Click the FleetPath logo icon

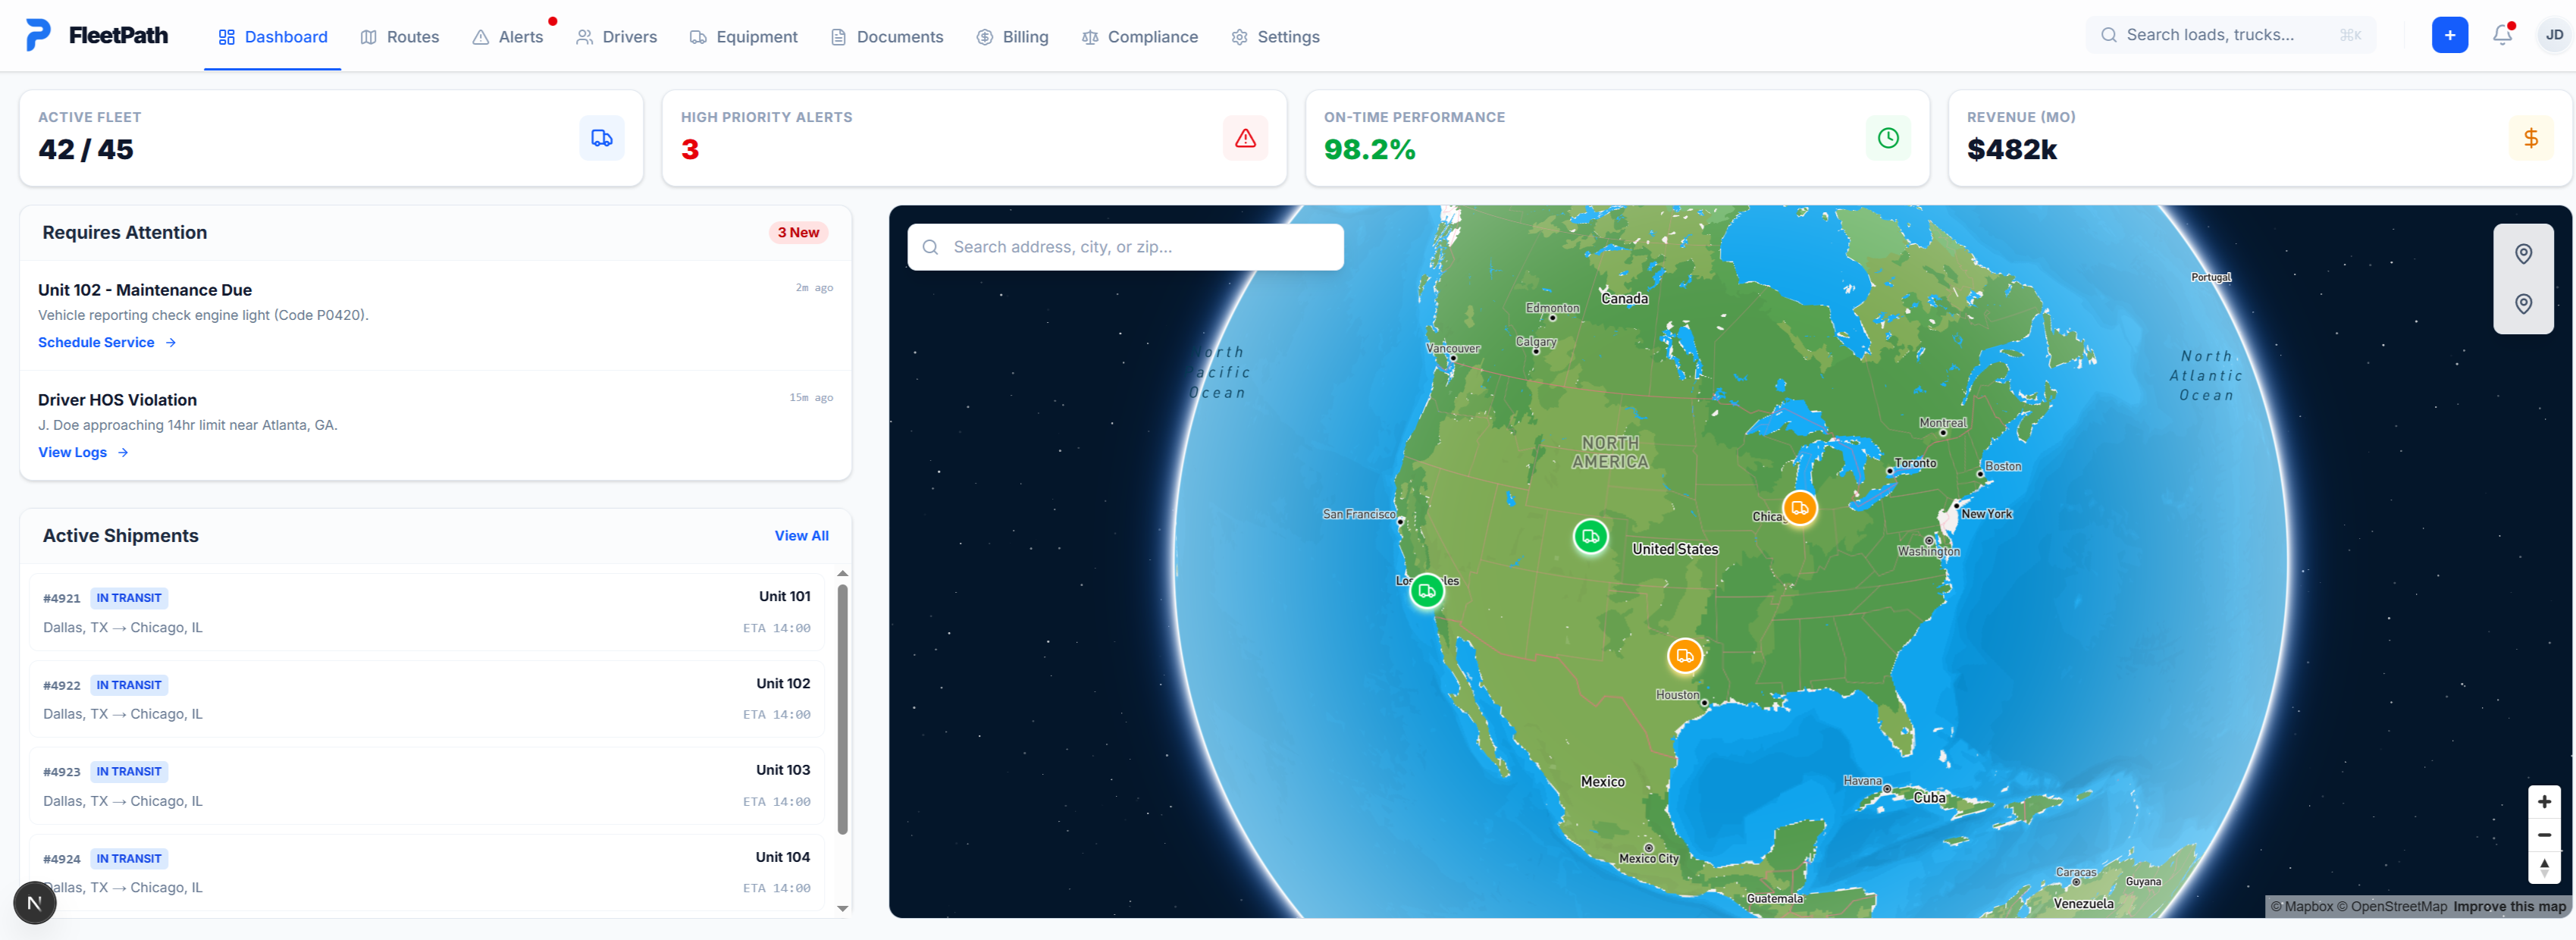[37, 35]
